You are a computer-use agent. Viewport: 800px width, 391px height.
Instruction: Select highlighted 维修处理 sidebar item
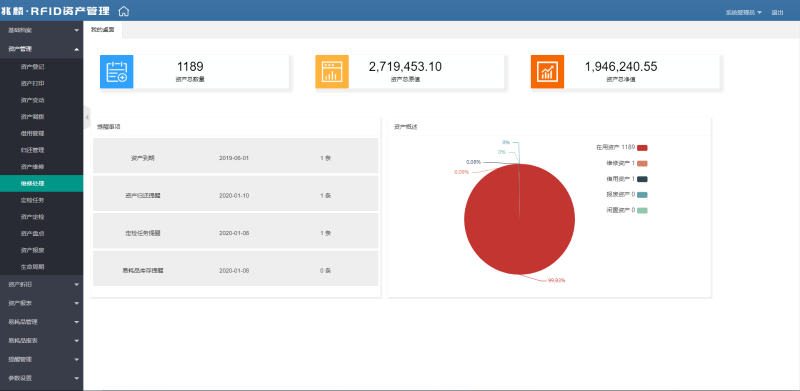[x=41, y=183]
